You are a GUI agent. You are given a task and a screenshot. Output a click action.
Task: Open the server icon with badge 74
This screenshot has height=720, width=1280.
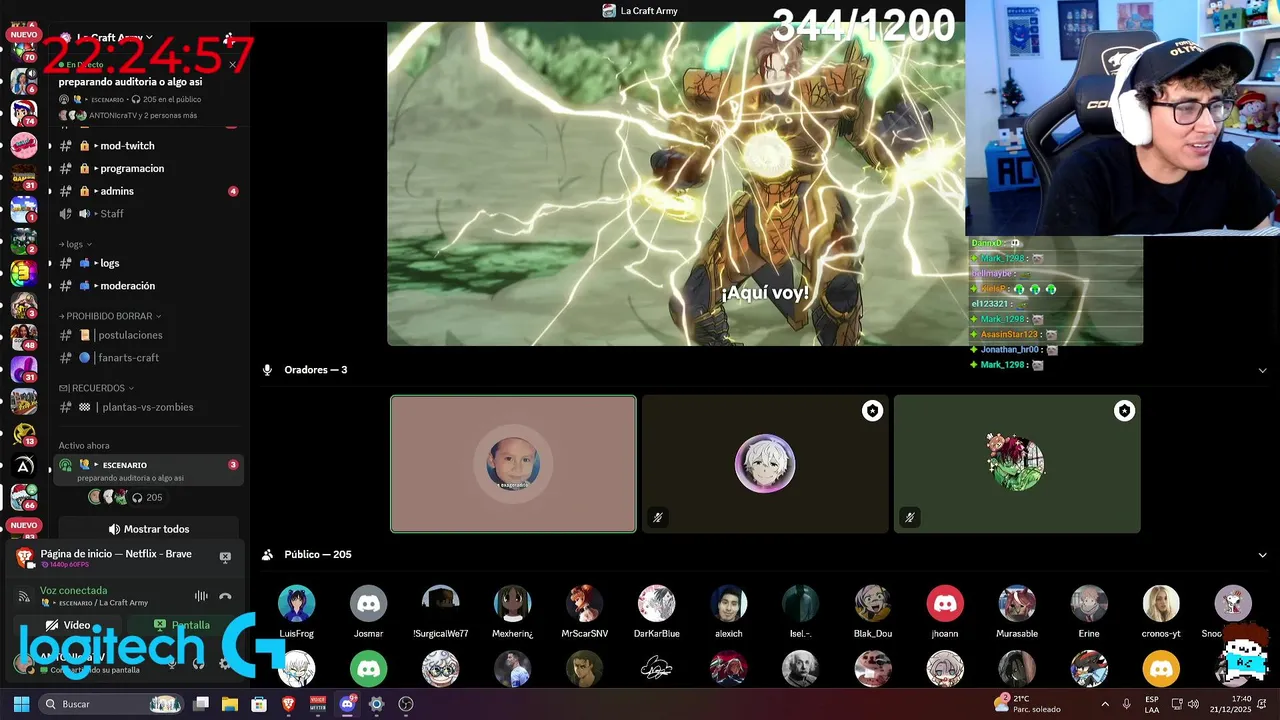tap(24, 113)
